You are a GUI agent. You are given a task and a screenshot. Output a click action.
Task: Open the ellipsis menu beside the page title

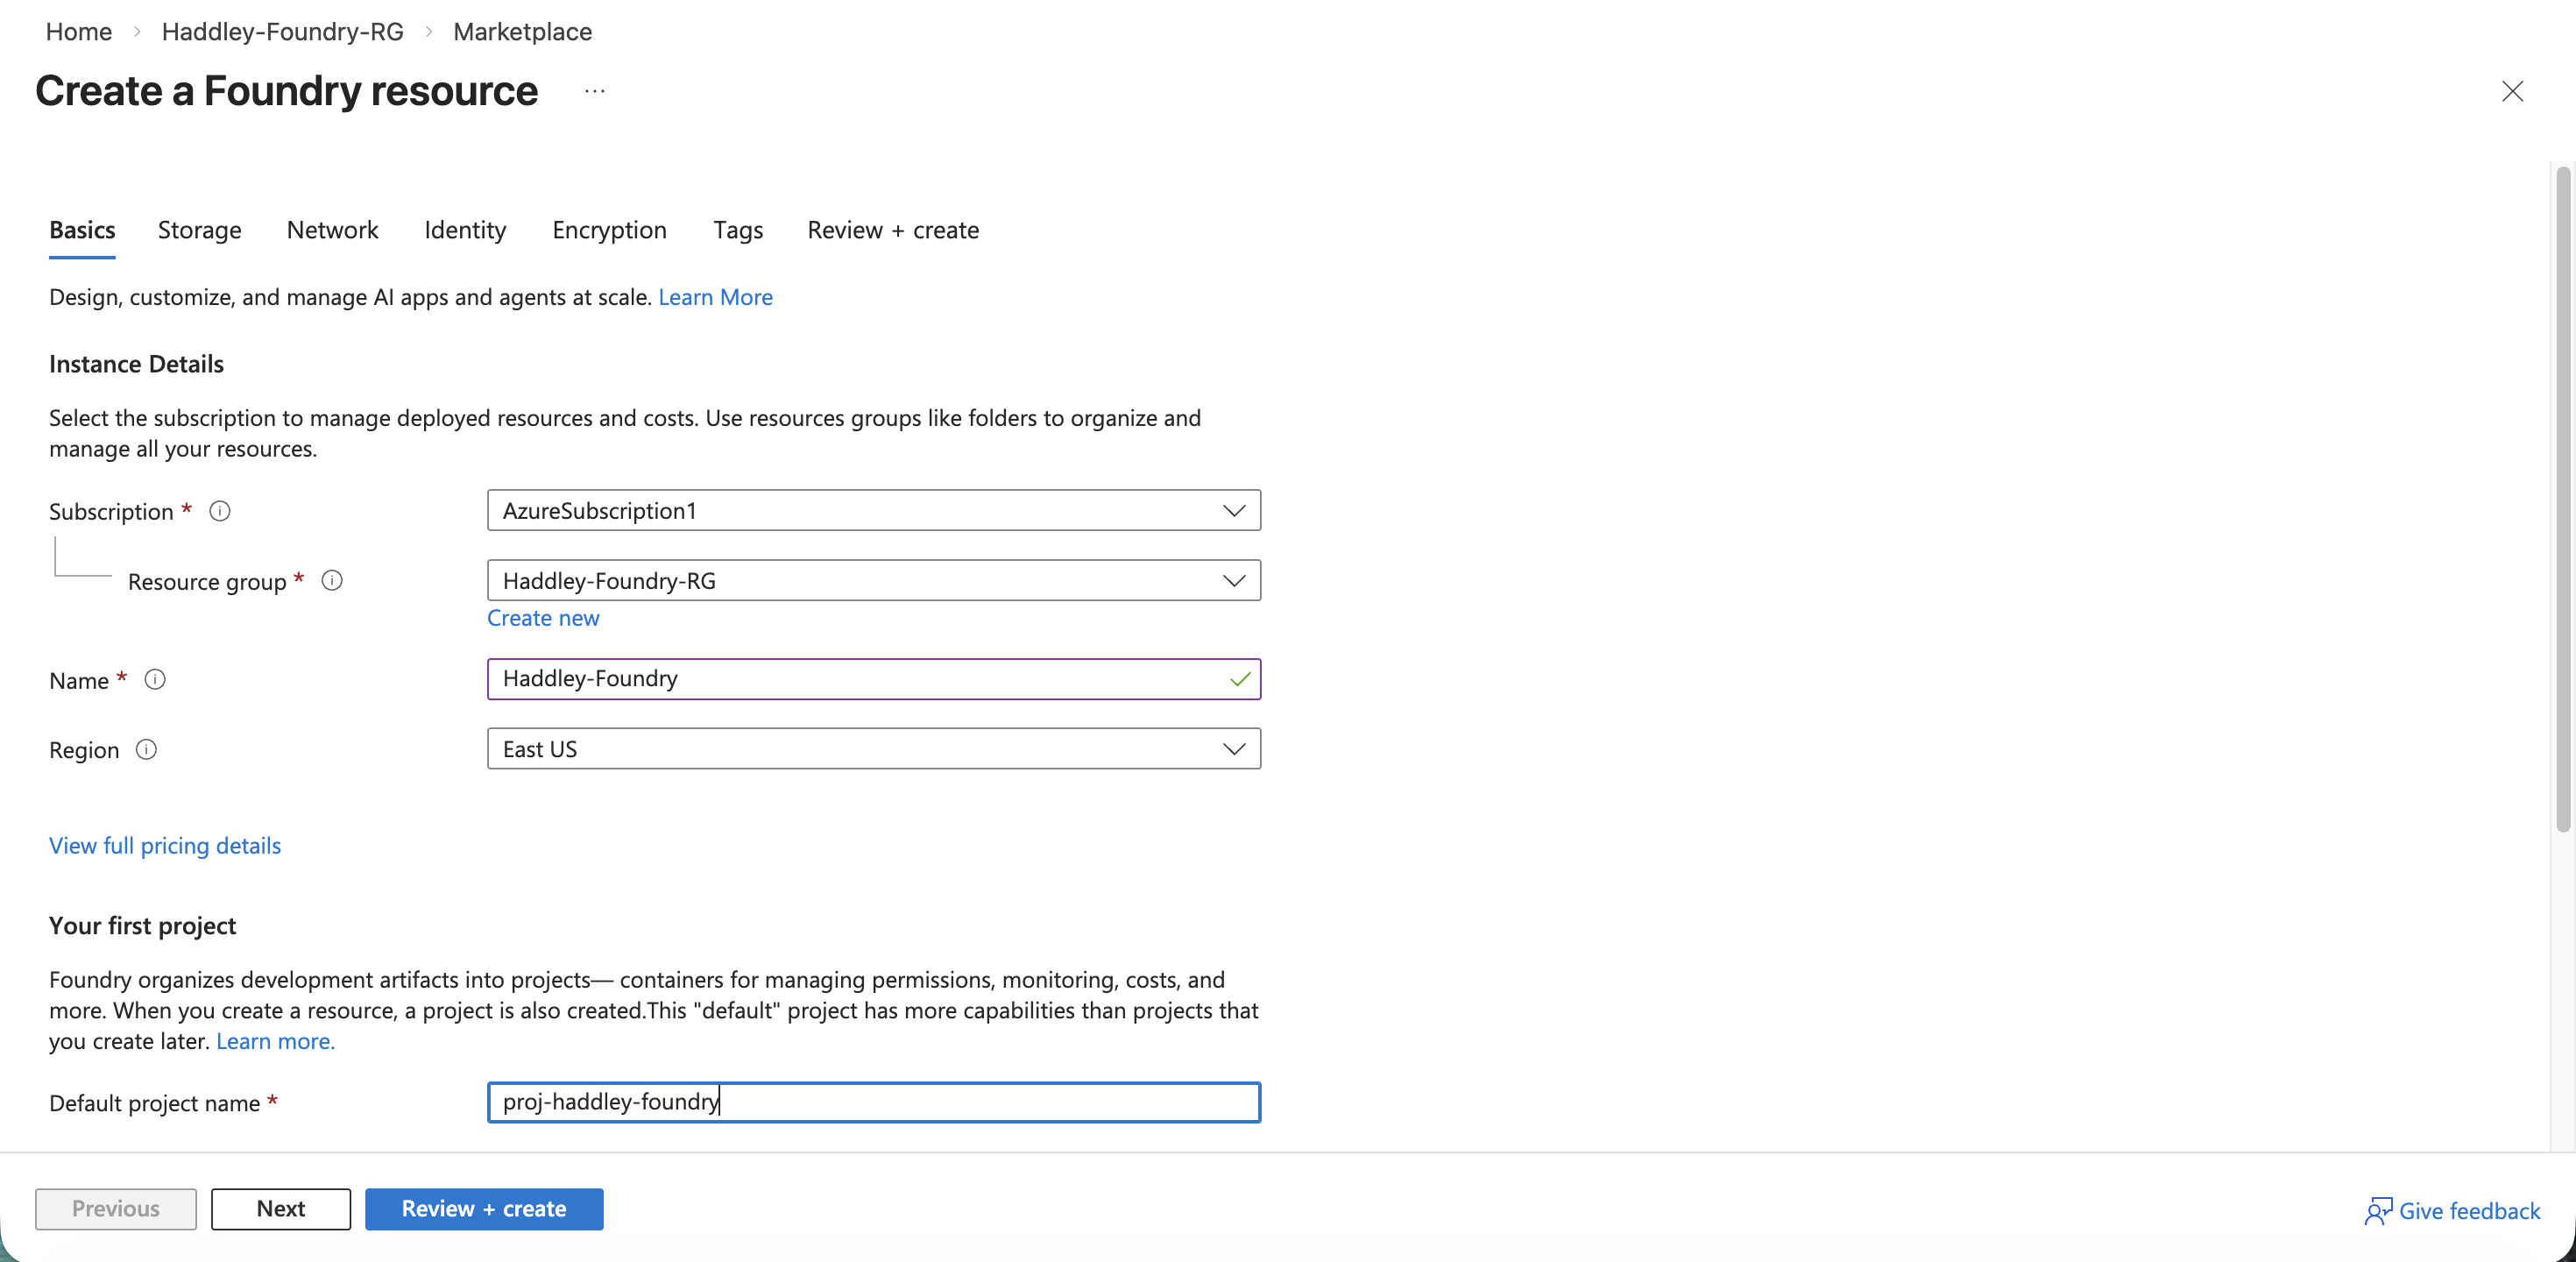coord(594,91)
